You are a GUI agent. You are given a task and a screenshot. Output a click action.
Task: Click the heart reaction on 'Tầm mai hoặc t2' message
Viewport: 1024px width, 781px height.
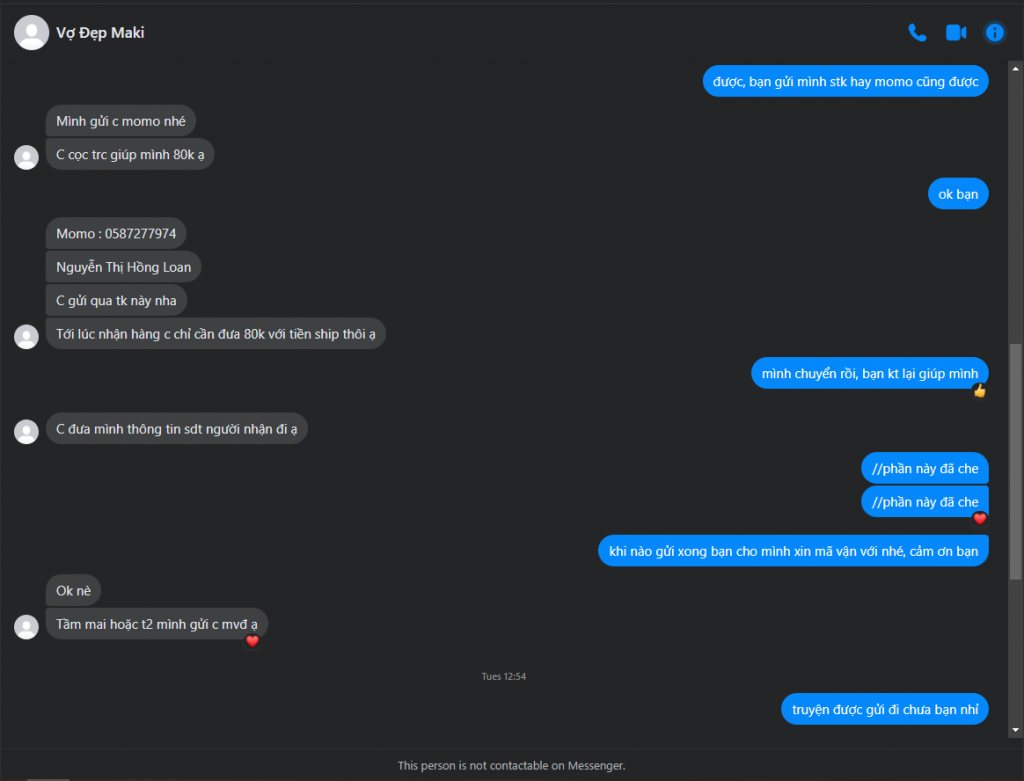pyautogui.click(x=253, y=641)
